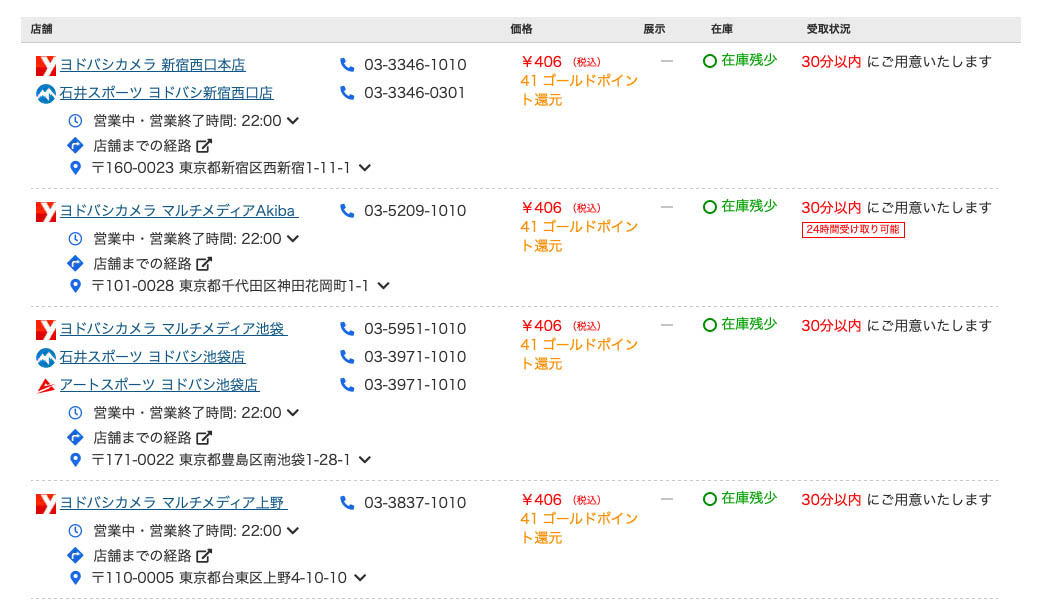Click the 価格 column header
The image size is (1041, 608).
521,29
